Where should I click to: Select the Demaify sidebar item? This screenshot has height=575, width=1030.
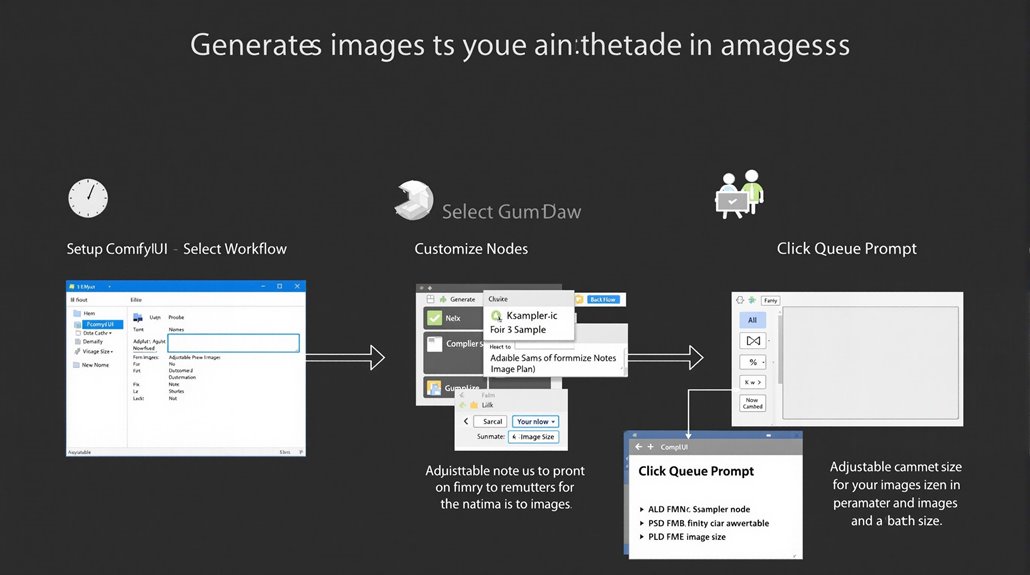(x=89, y=342)
